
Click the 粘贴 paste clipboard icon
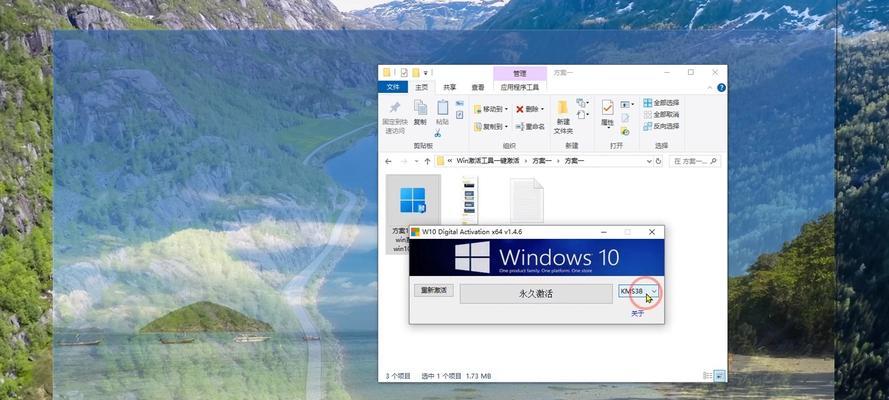[442, 107]
